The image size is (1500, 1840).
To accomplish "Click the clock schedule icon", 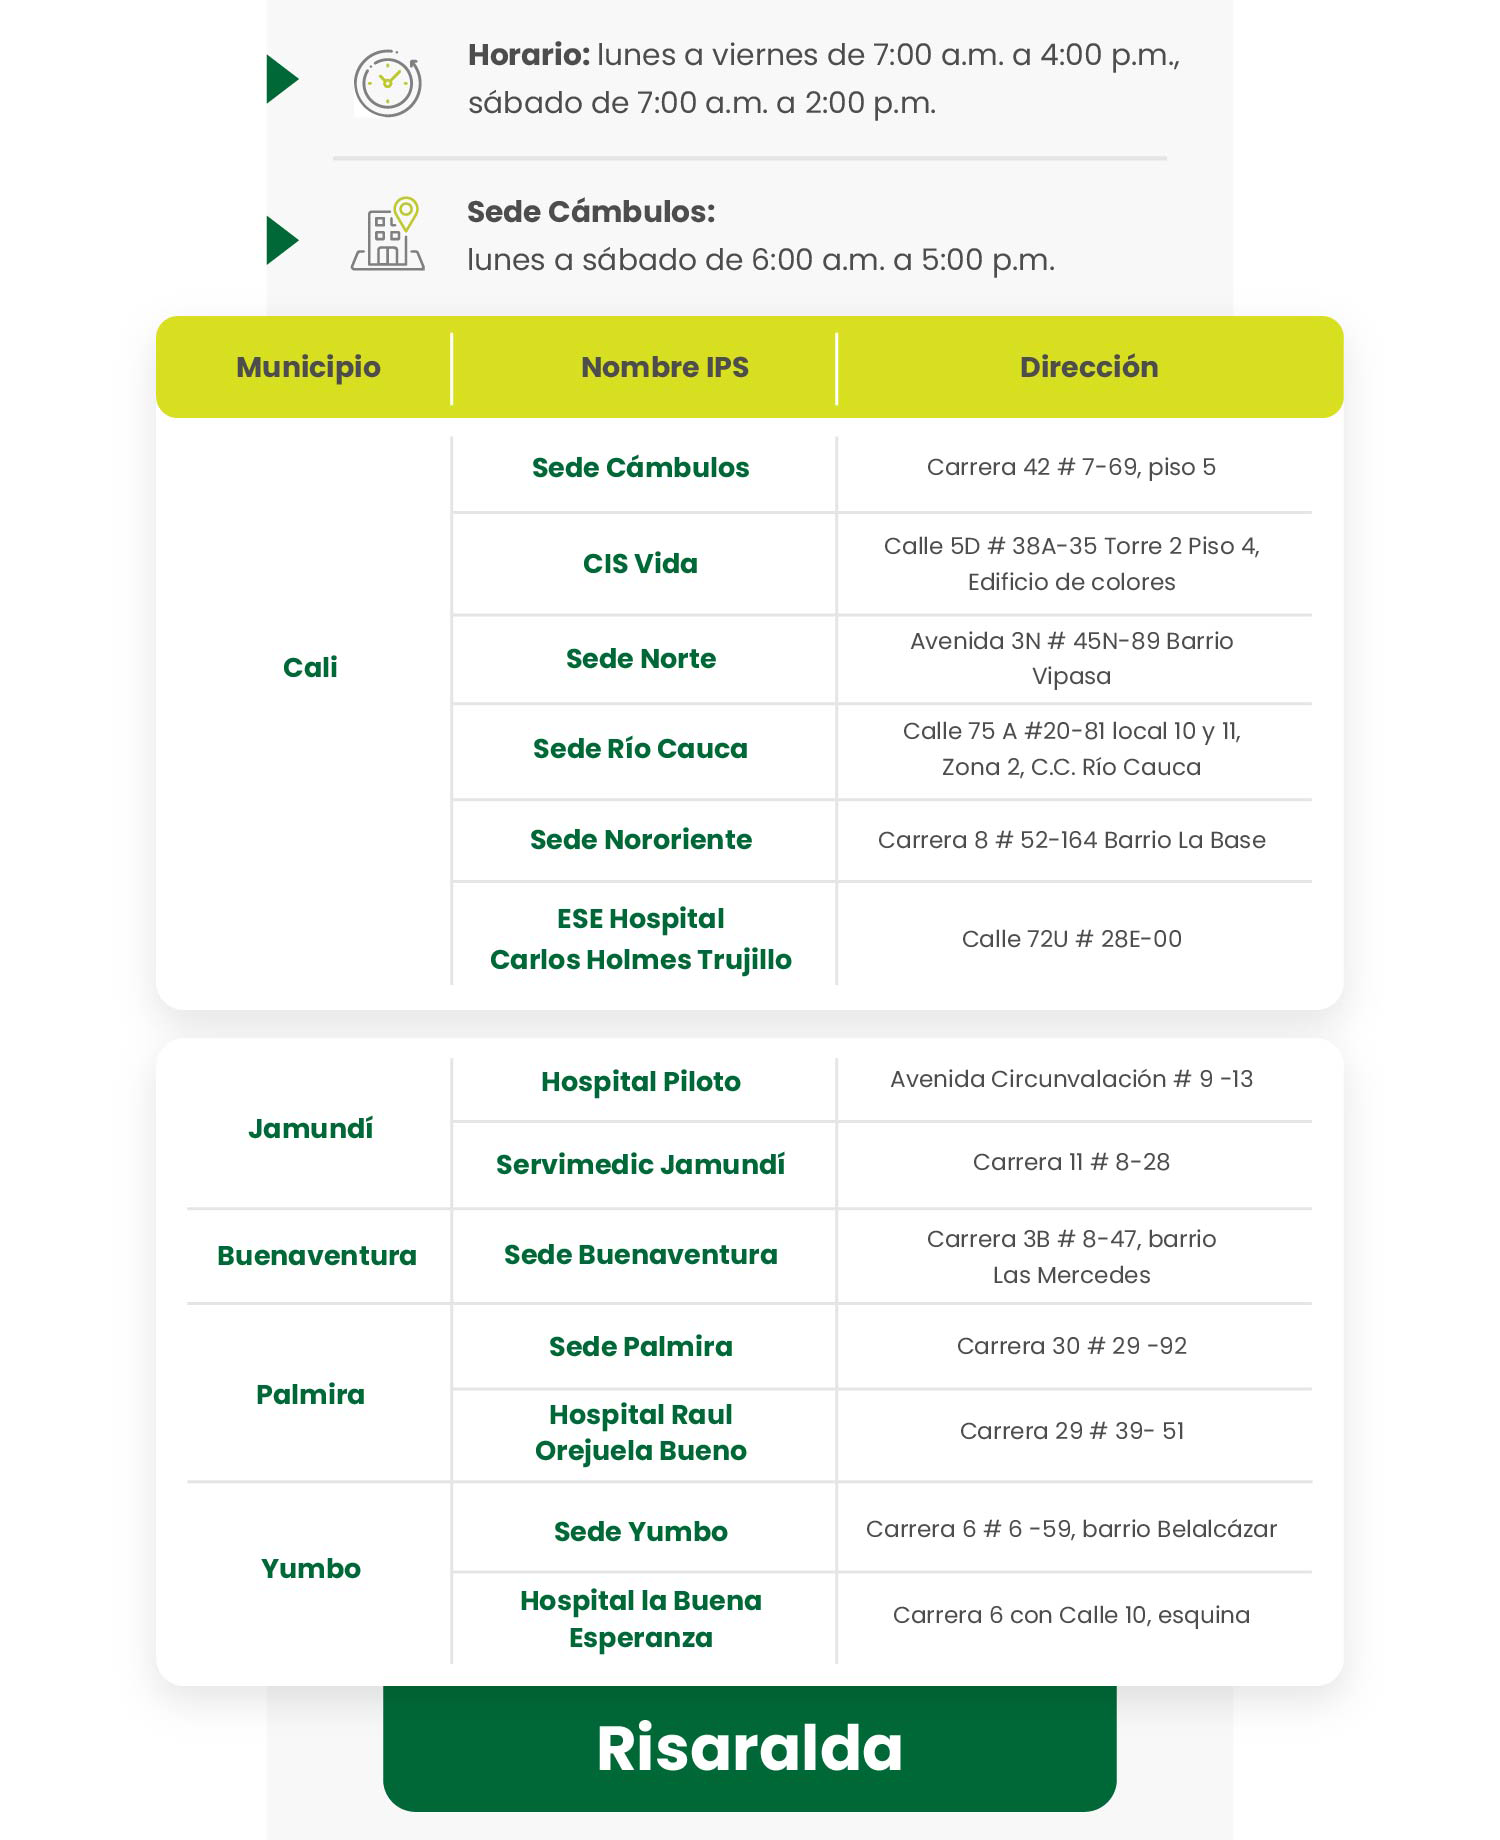I will (x=387, y=82).
